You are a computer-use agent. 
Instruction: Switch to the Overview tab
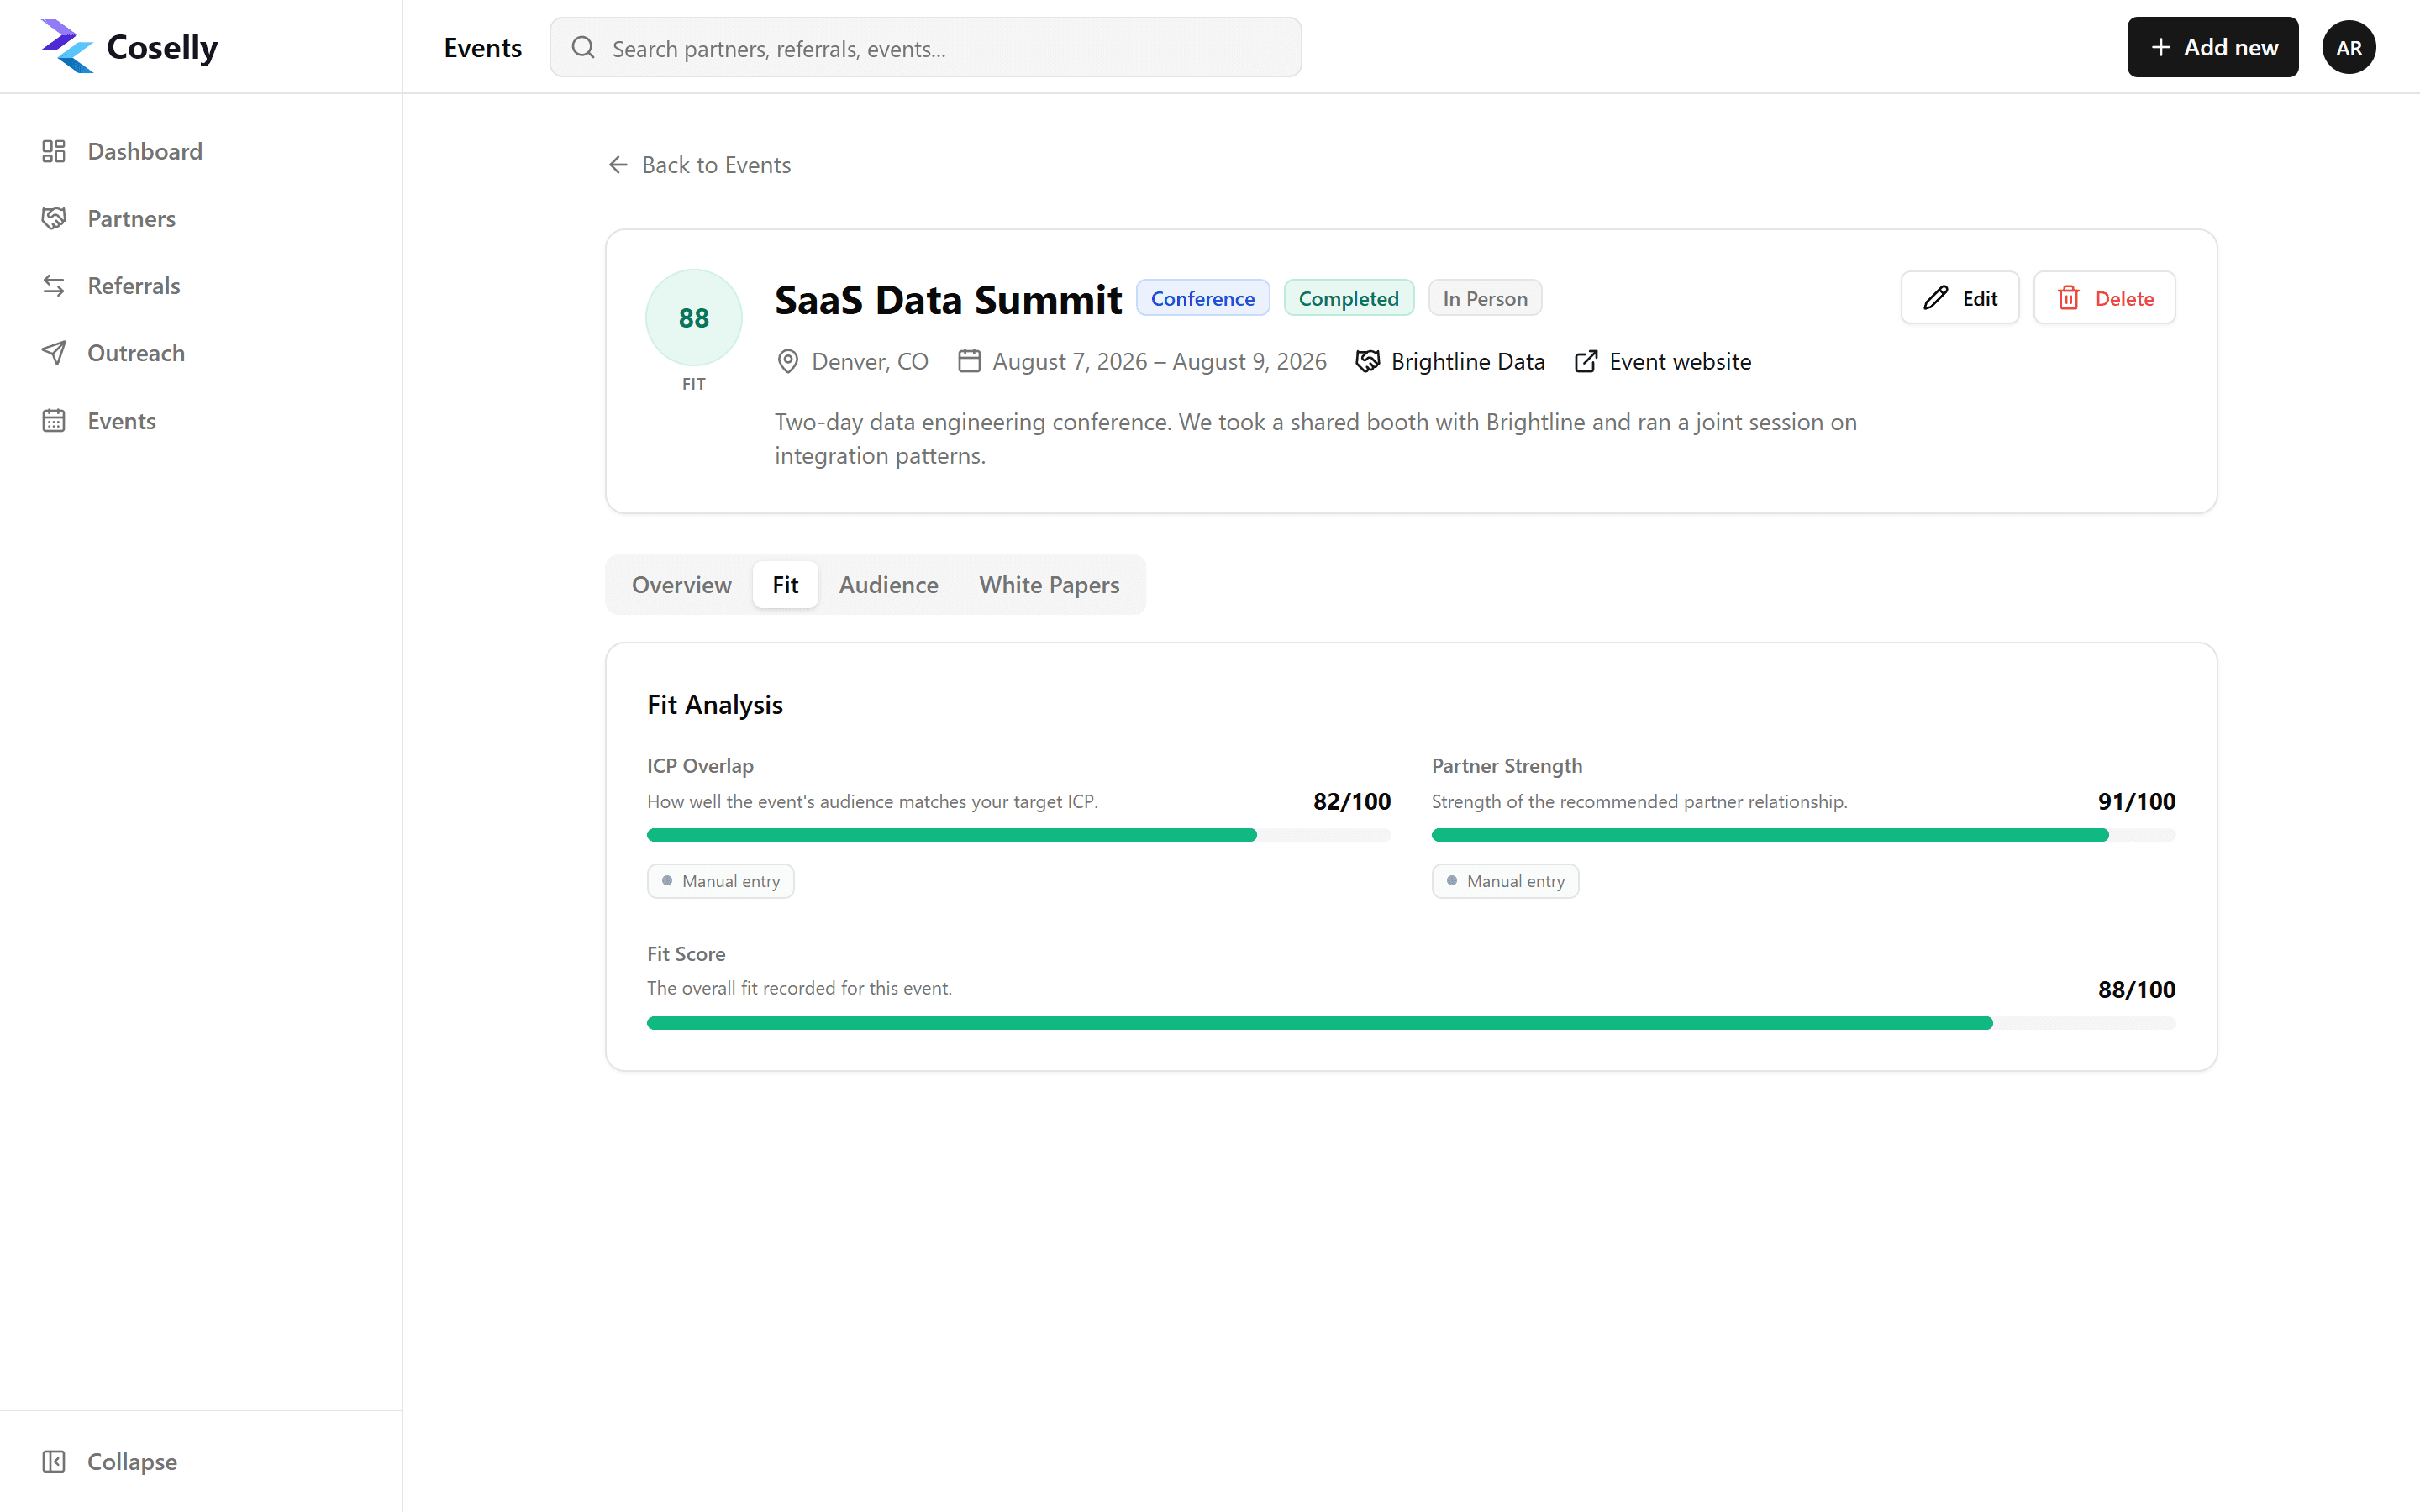click(x=681, y=585)
